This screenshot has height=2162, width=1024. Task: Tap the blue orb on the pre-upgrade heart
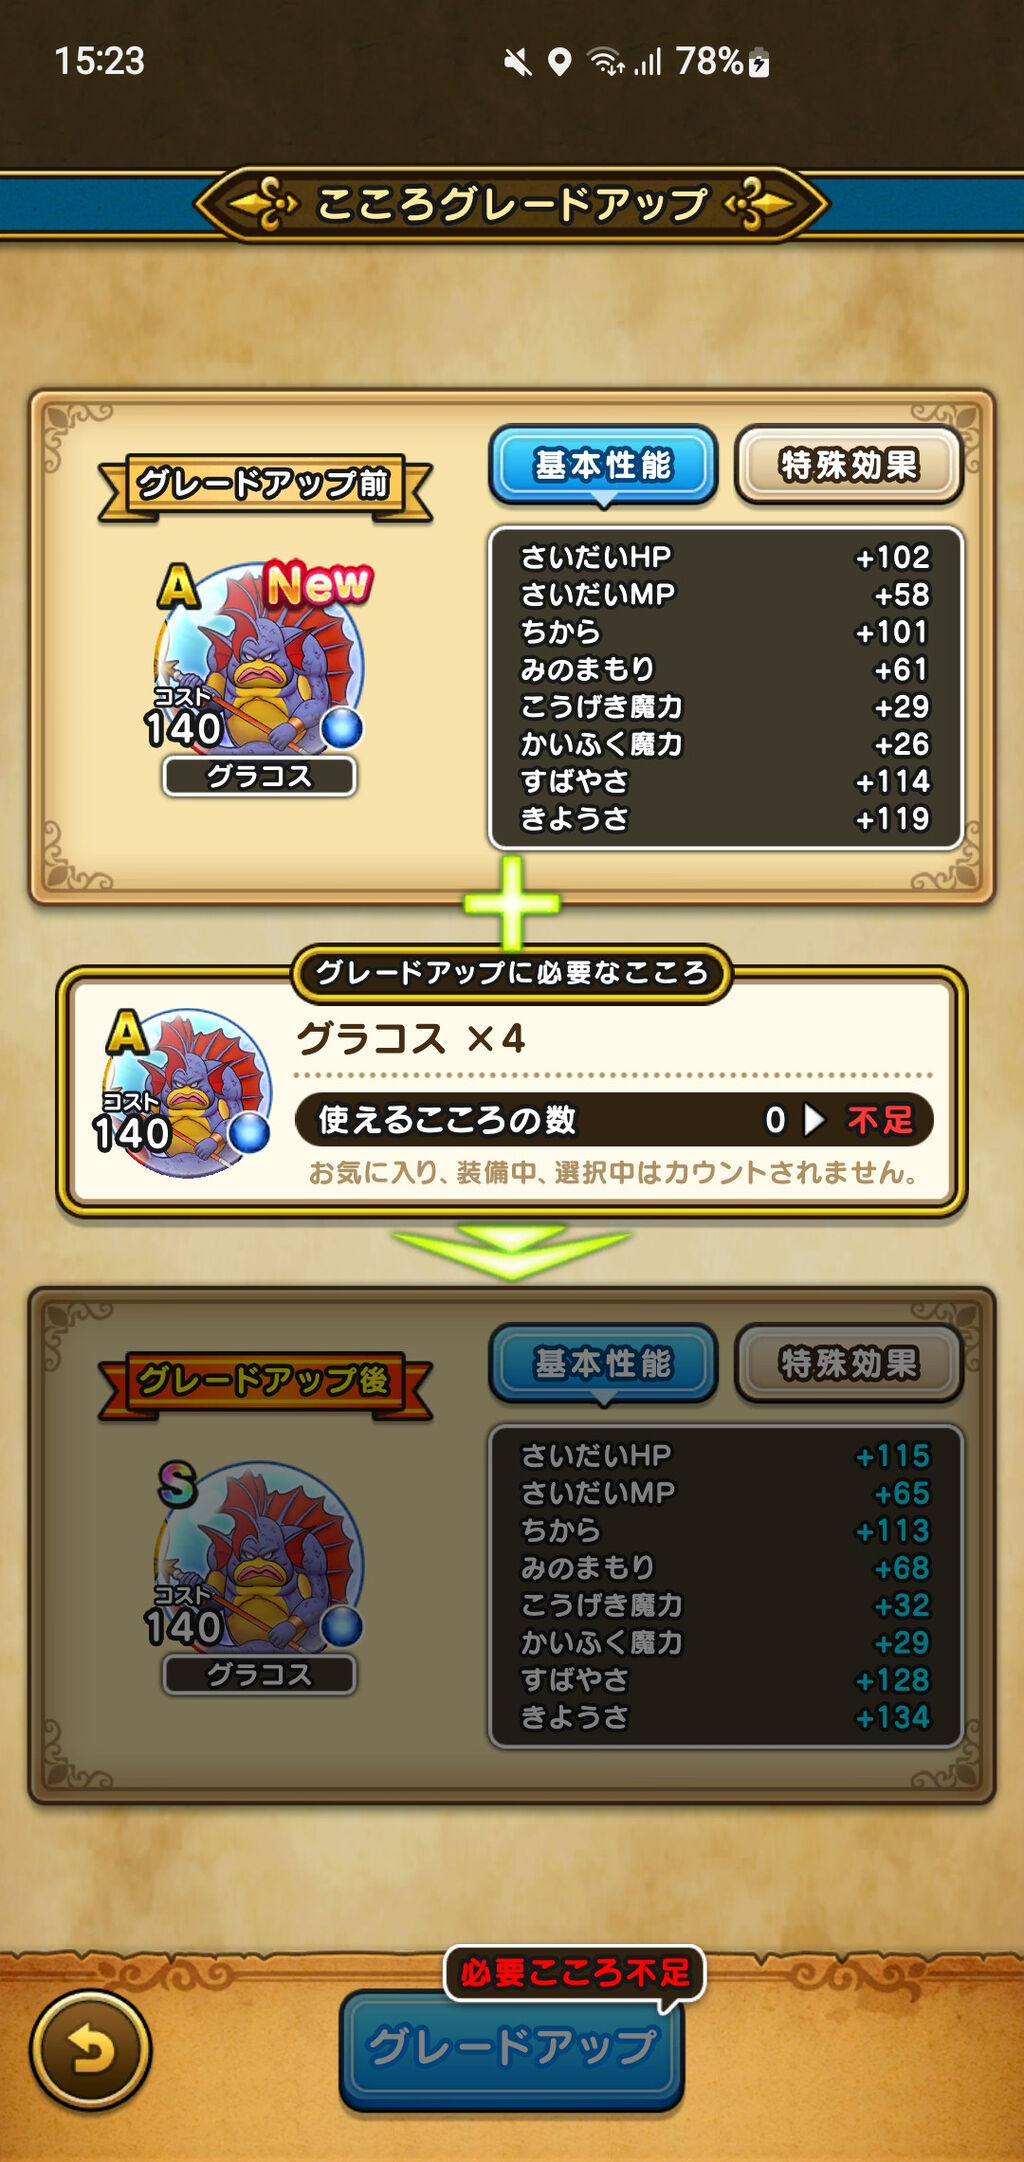(341, 727)
